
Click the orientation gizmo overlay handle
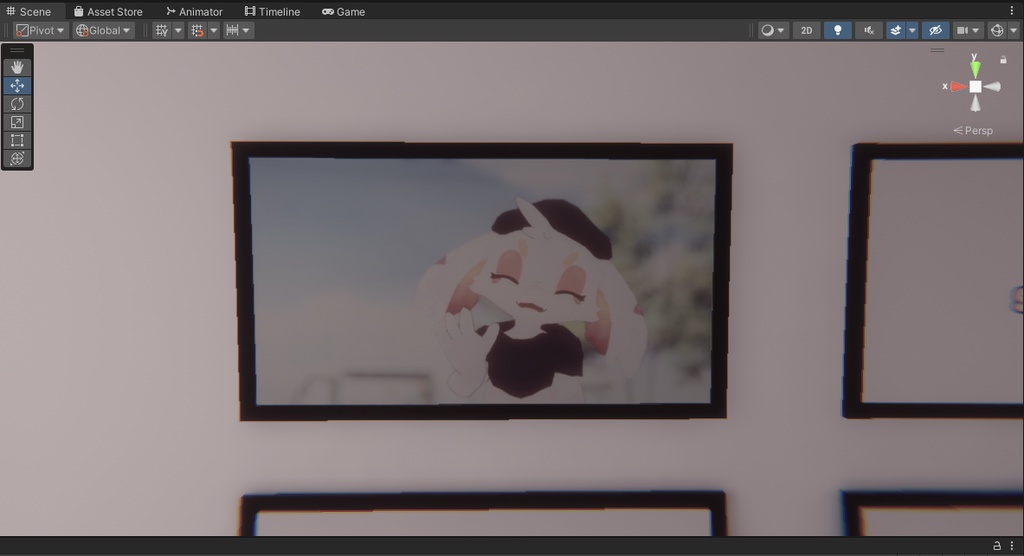click(937, 50)
